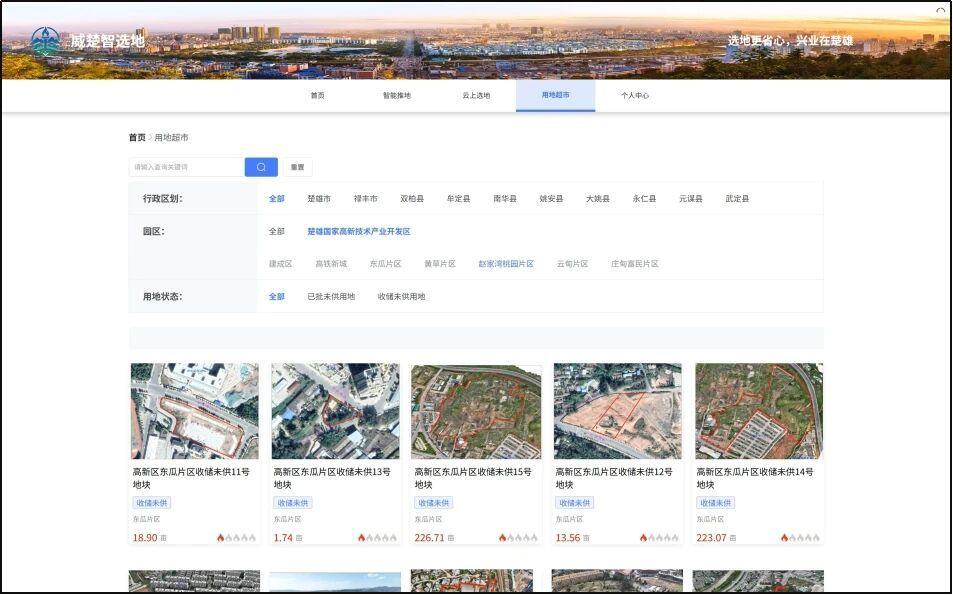Click 首页 breadcrumb link
Screen dimensions: 953x595
tap(137, 138)
